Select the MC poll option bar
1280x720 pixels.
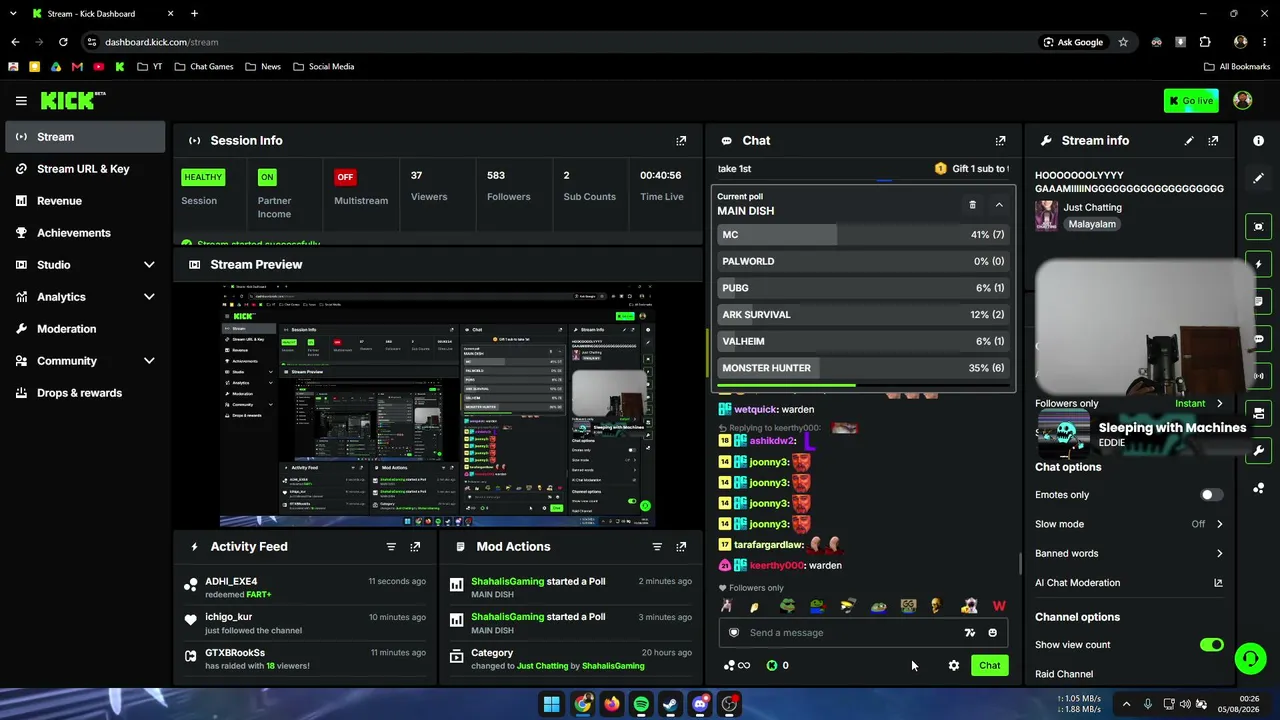tap(863, 235)
